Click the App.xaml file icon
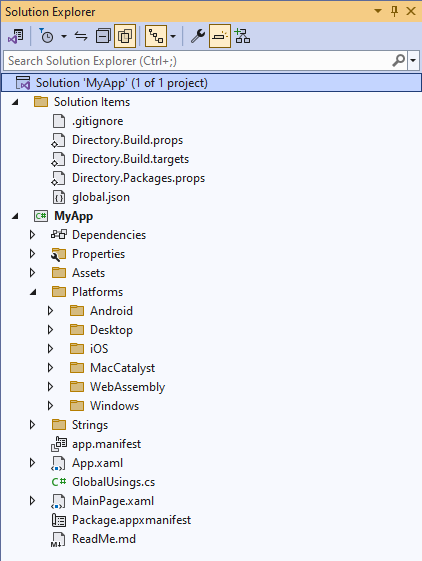422x561 pixels. (58, 463)
